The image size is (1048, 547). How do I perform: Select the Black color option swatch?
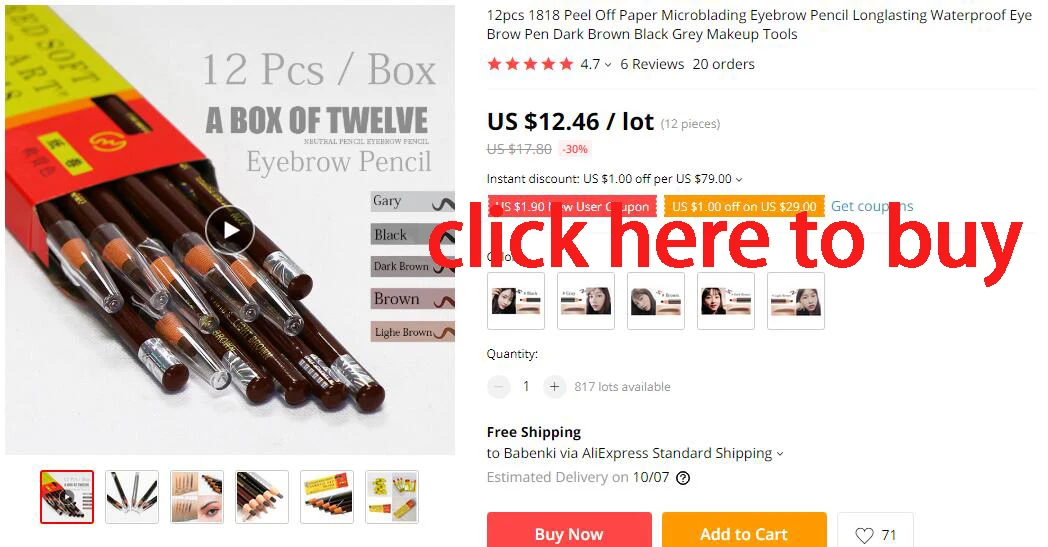coord(516,301)
